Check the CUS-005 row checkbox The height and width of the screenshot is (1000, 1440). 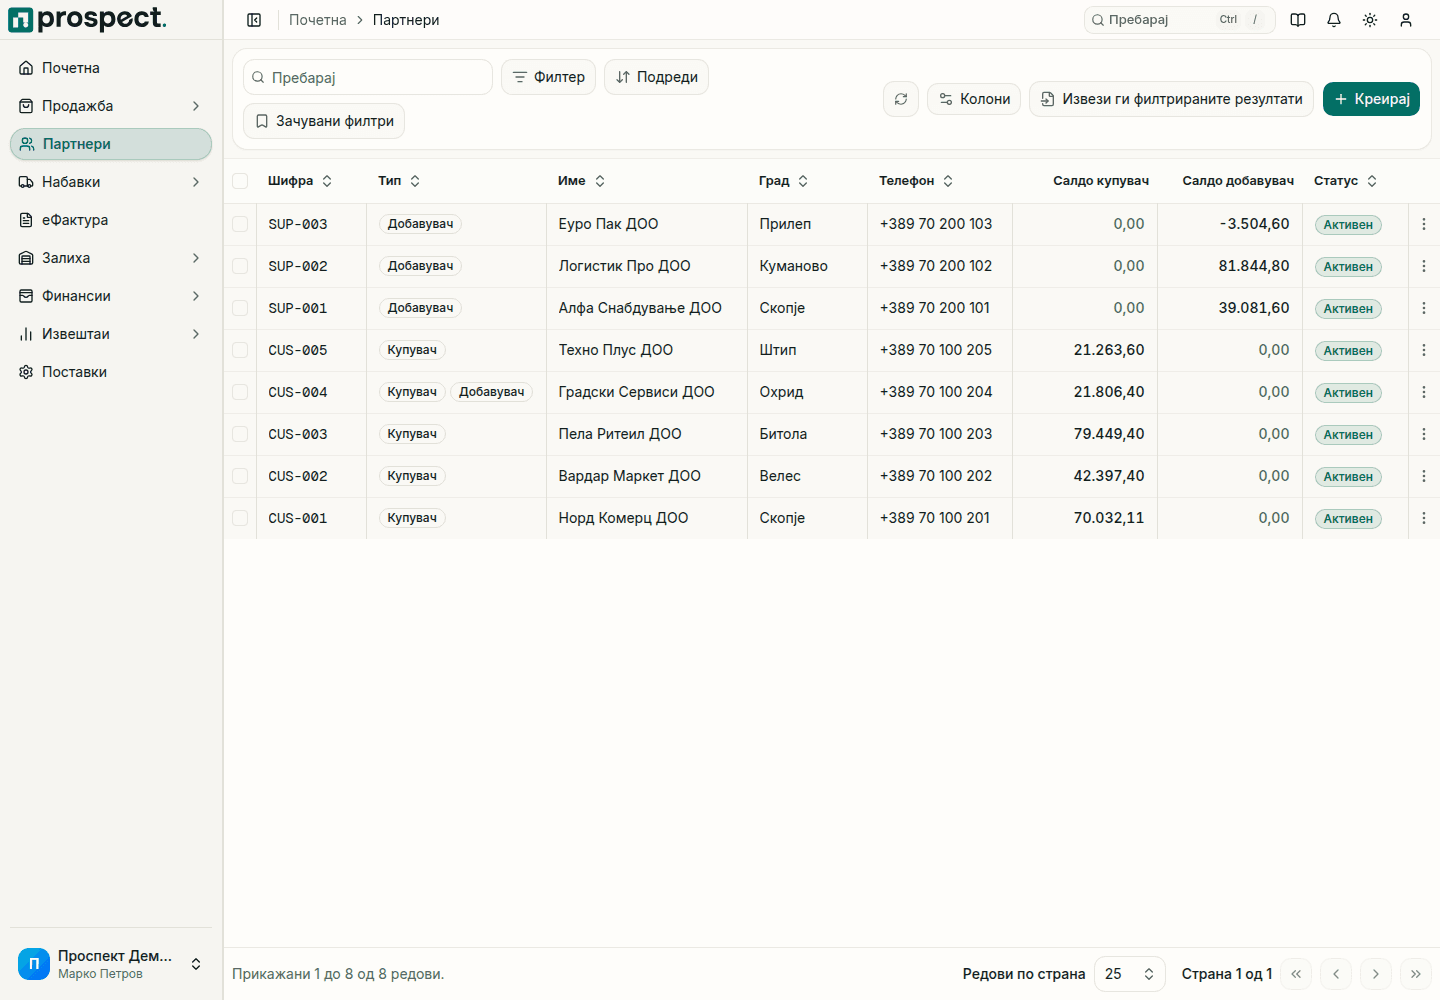point(240,350)
